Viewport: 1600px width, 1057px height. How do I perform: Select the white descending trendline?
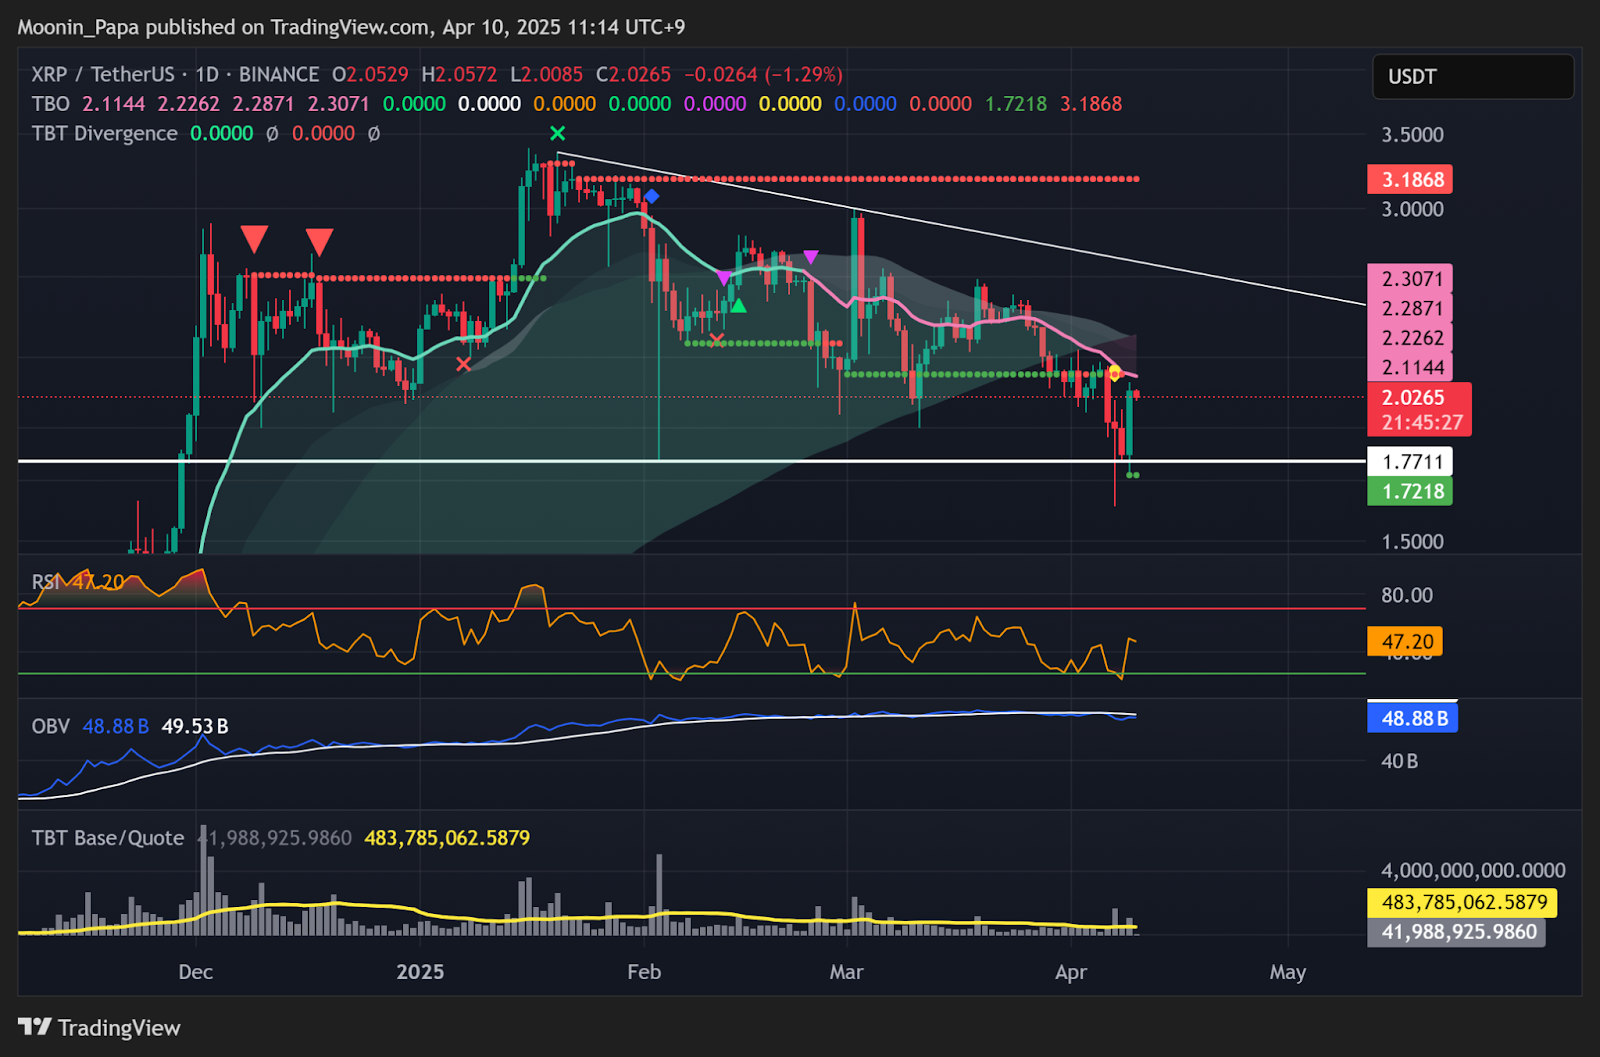960,228
